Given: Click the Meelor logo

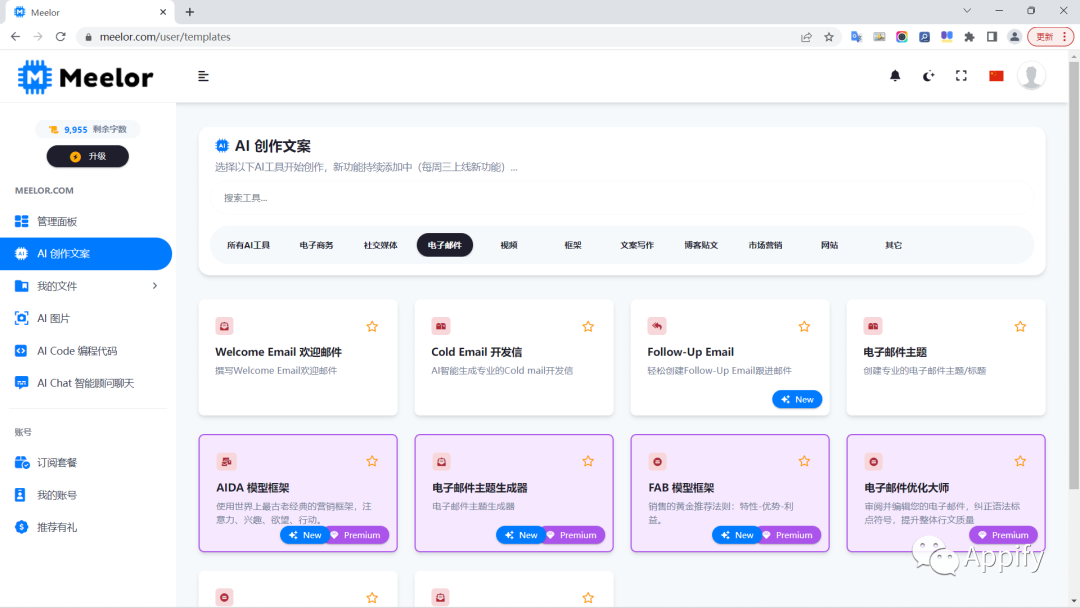Looking at the screenshot, I should pyautogui.click(x=85, y=77).
